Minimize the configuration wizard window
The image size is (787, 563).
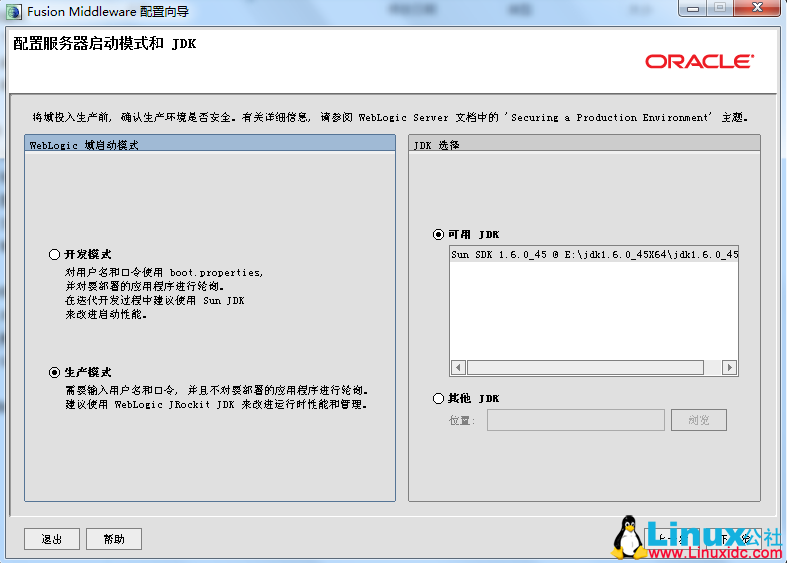[x=693, y=9]
